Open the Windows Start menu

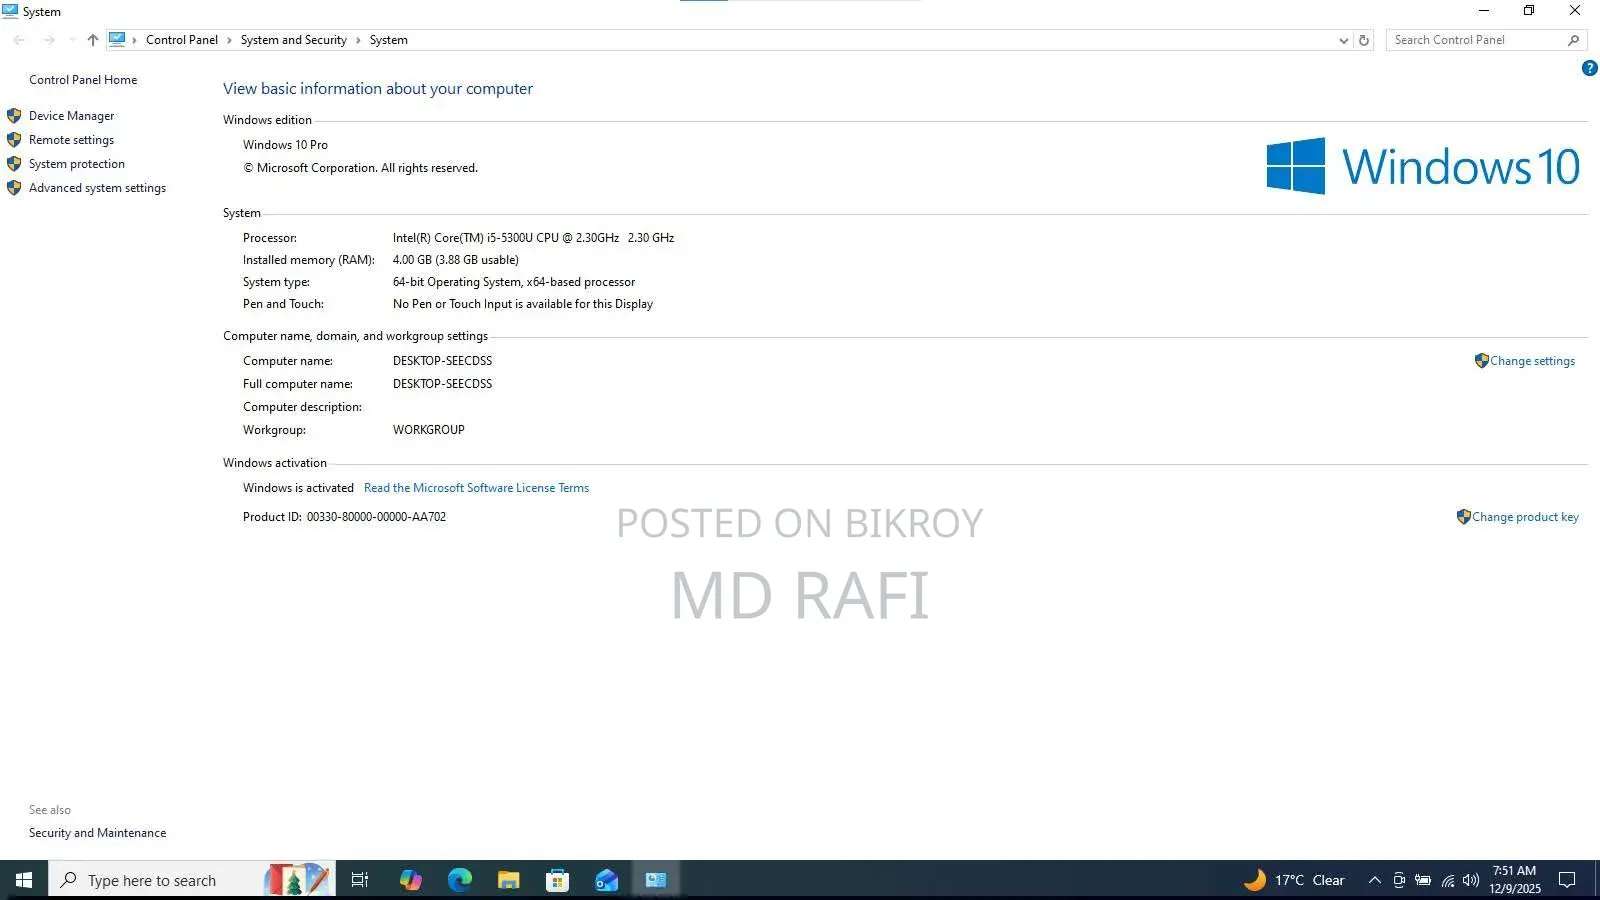[24, 880]
